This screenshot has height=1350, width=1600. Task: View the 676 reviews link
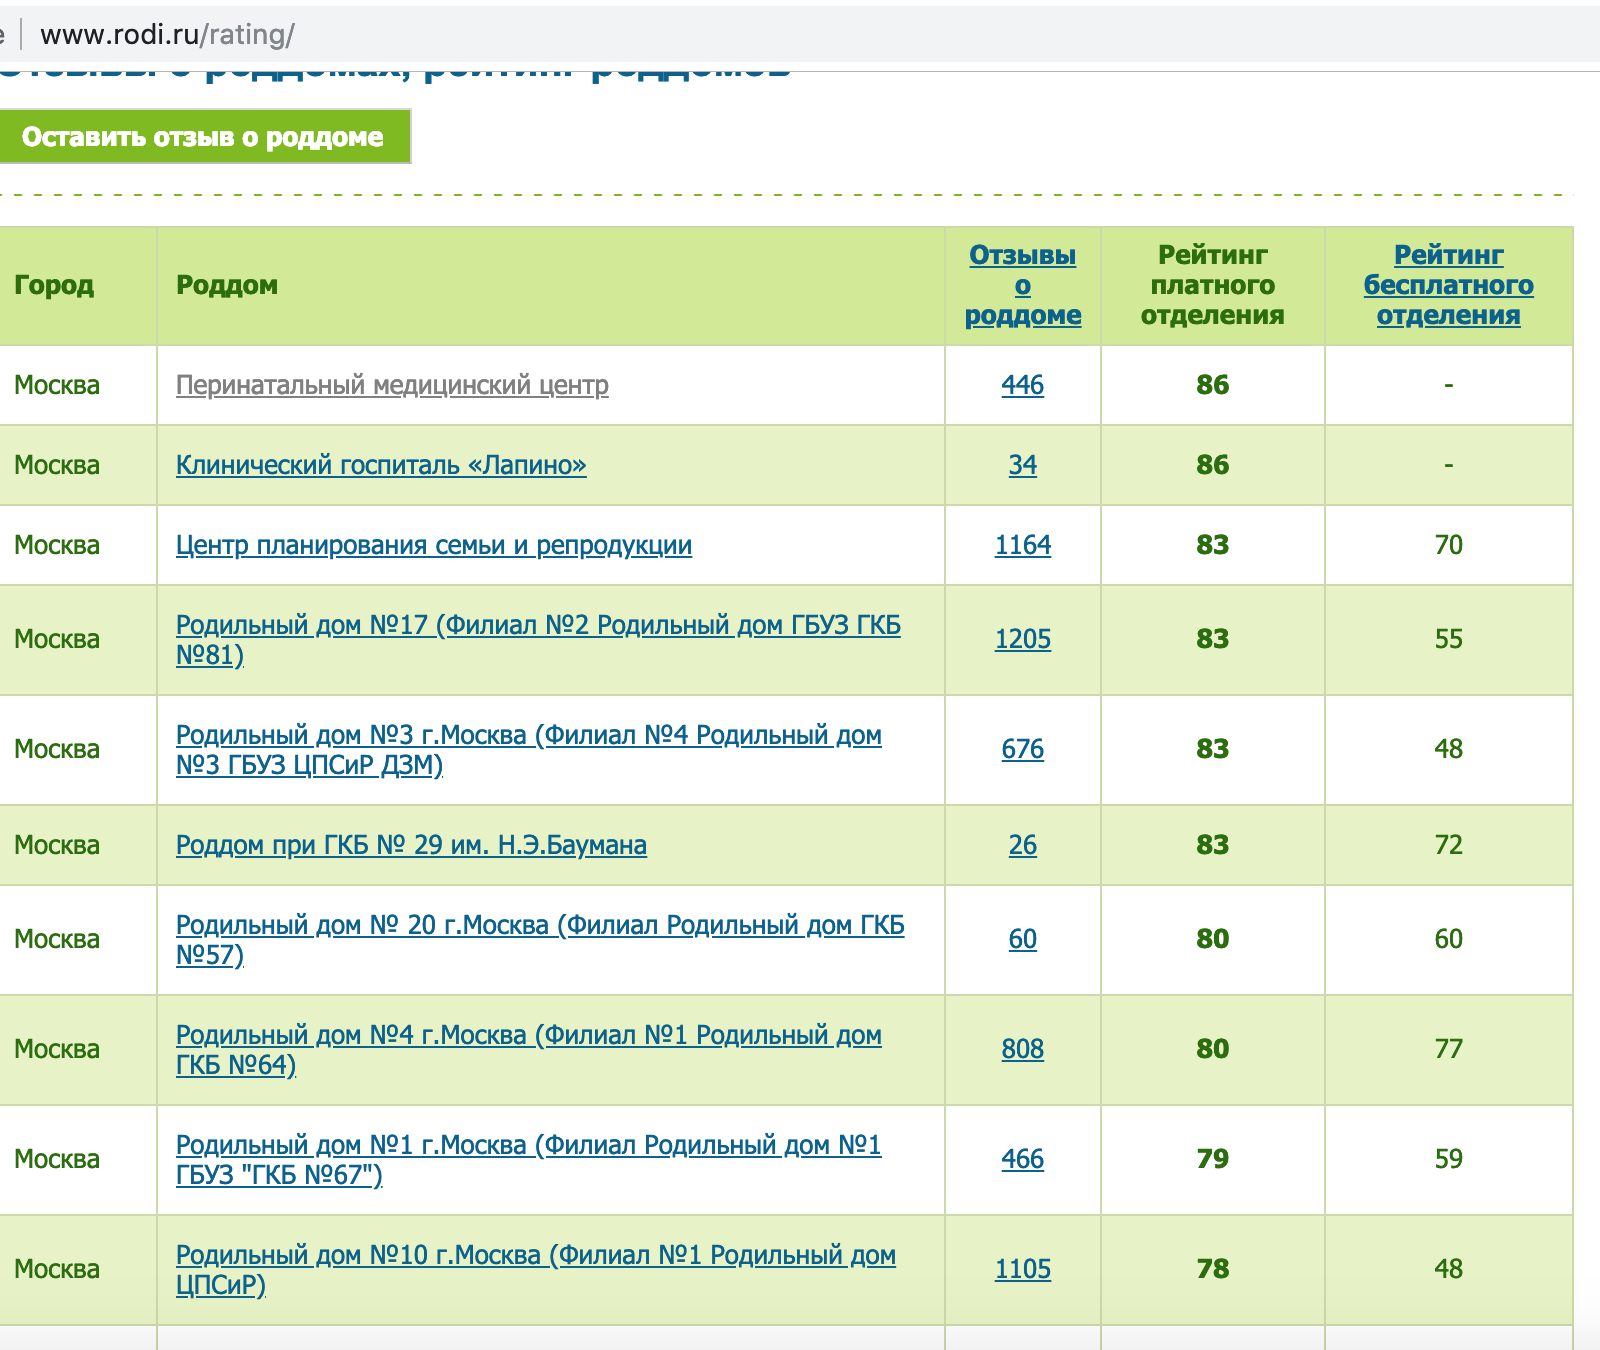[1022, 749]
